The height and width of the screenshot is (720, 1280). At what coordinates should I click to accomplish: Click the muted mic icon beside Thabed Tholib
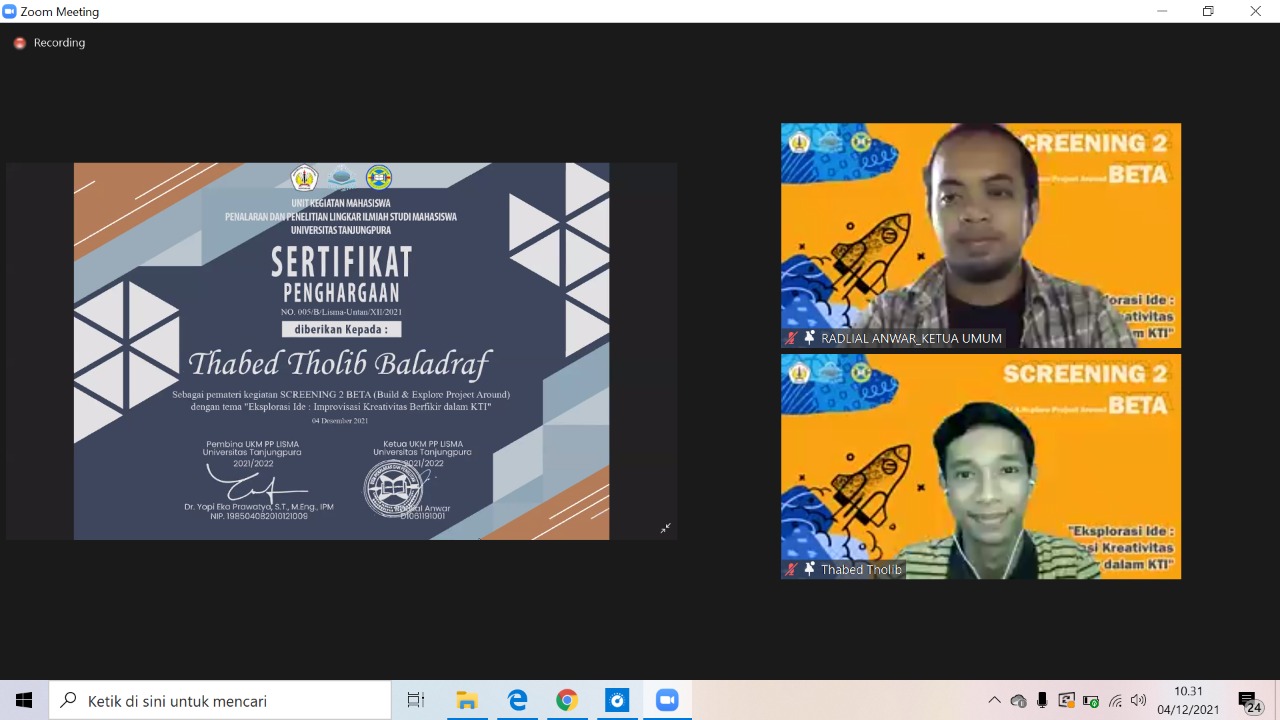792,569
